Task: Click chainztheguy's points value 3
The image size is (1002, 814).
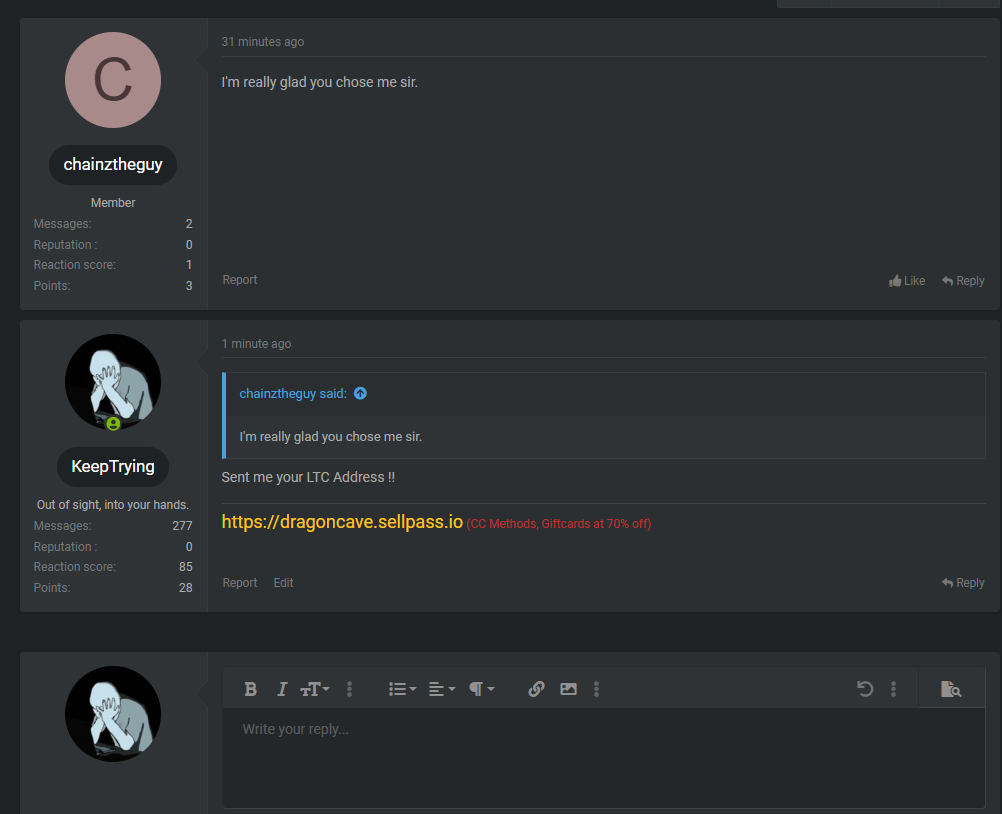Action: [x=189, y=286]
